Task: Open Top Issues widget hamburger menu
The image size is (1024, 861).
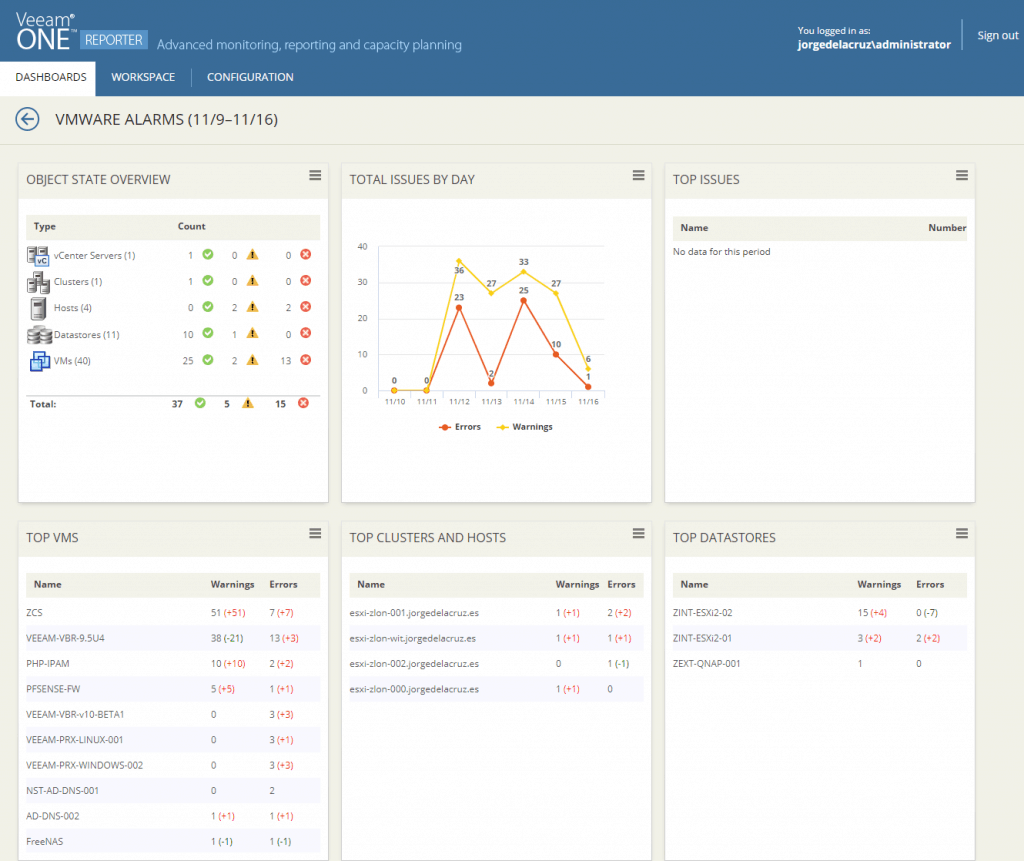Action: pos(962,176)
